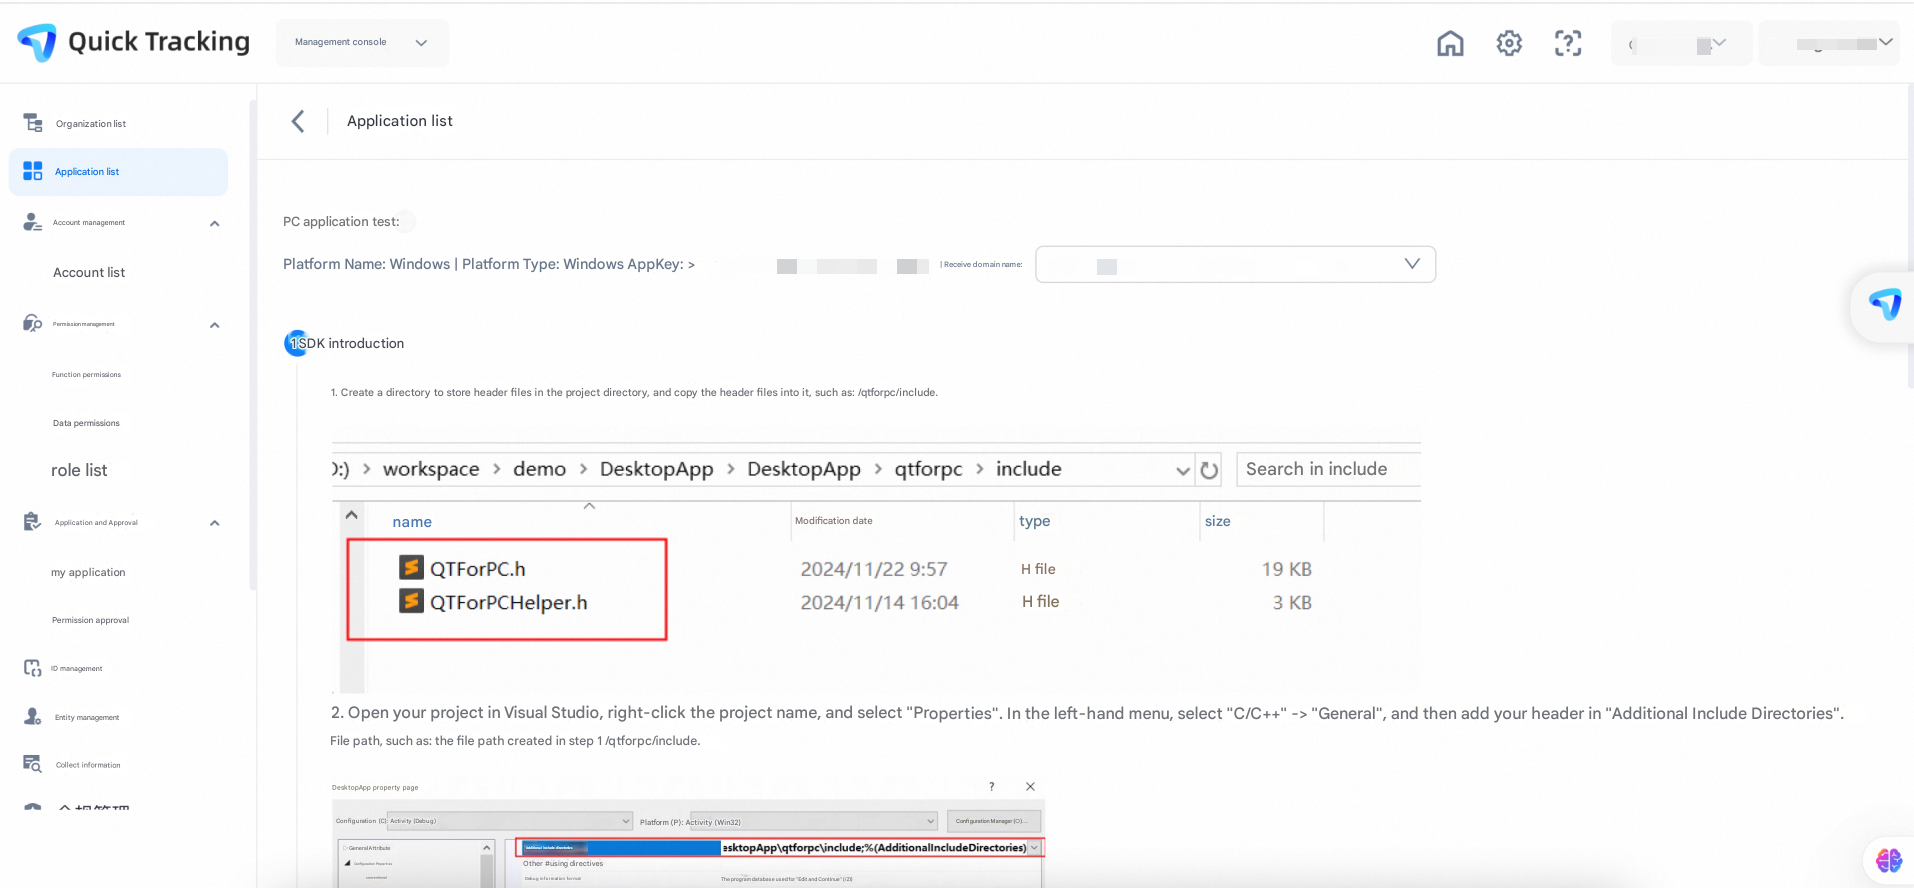Click the file explorer include folder screenshot
The image size is (1914, 888).
click(x=876, y=567)
